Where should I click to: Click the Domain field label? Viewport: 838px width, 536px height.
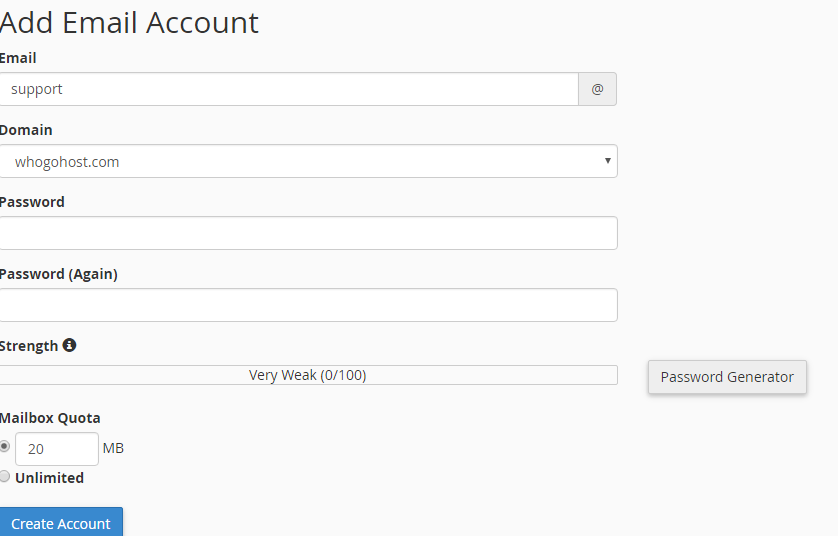(26, 130)
